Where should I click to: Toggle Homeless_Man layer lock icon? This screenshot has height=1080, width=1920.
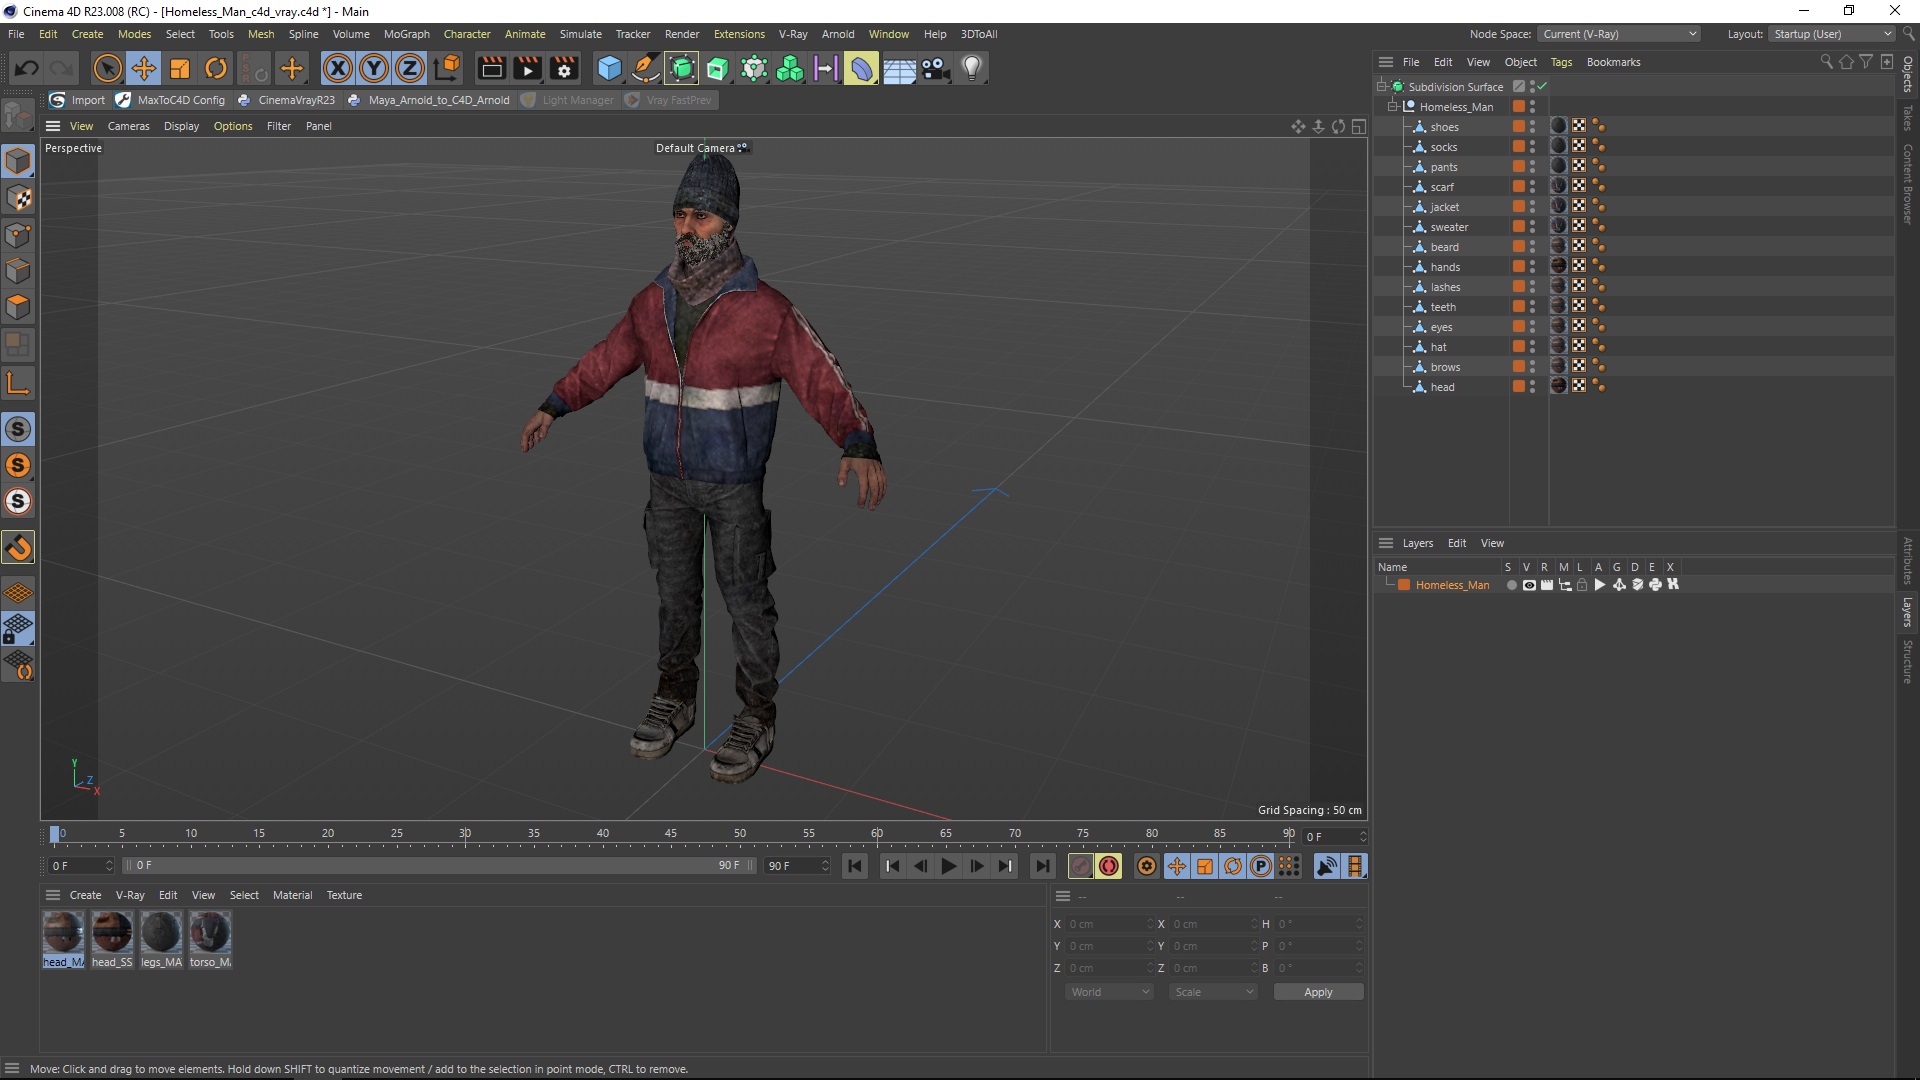pos(1582,585)
